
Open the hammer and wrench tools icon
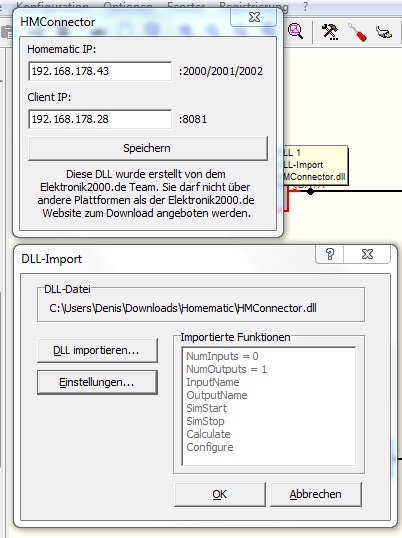[x=330, y=32]
